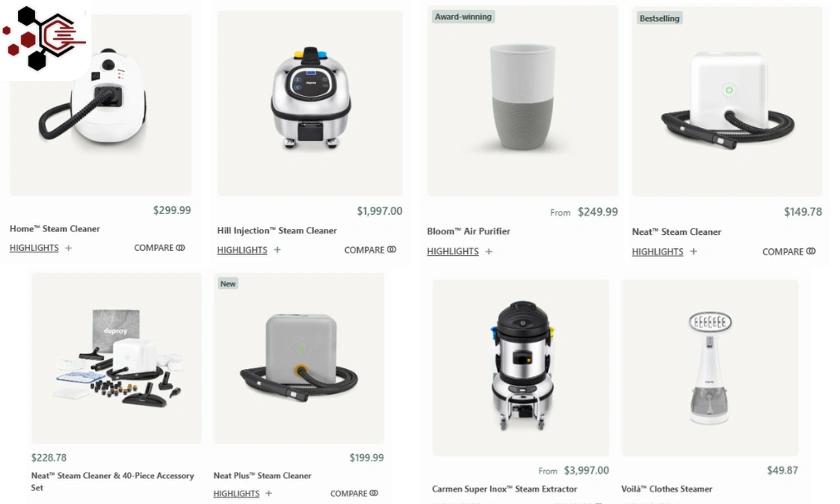
Task: Expand highlights plus for Hill Injection cleaner
Action: 277,250
